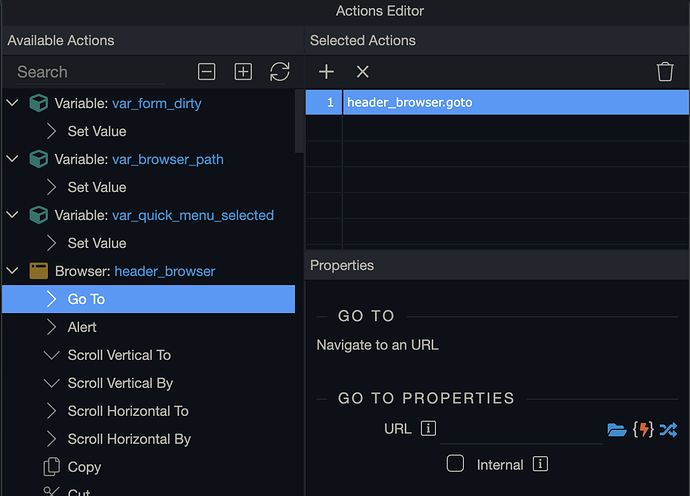Click the URL input field
The width and height of the screenshot is (690, 496).
(x=520, y=430)
